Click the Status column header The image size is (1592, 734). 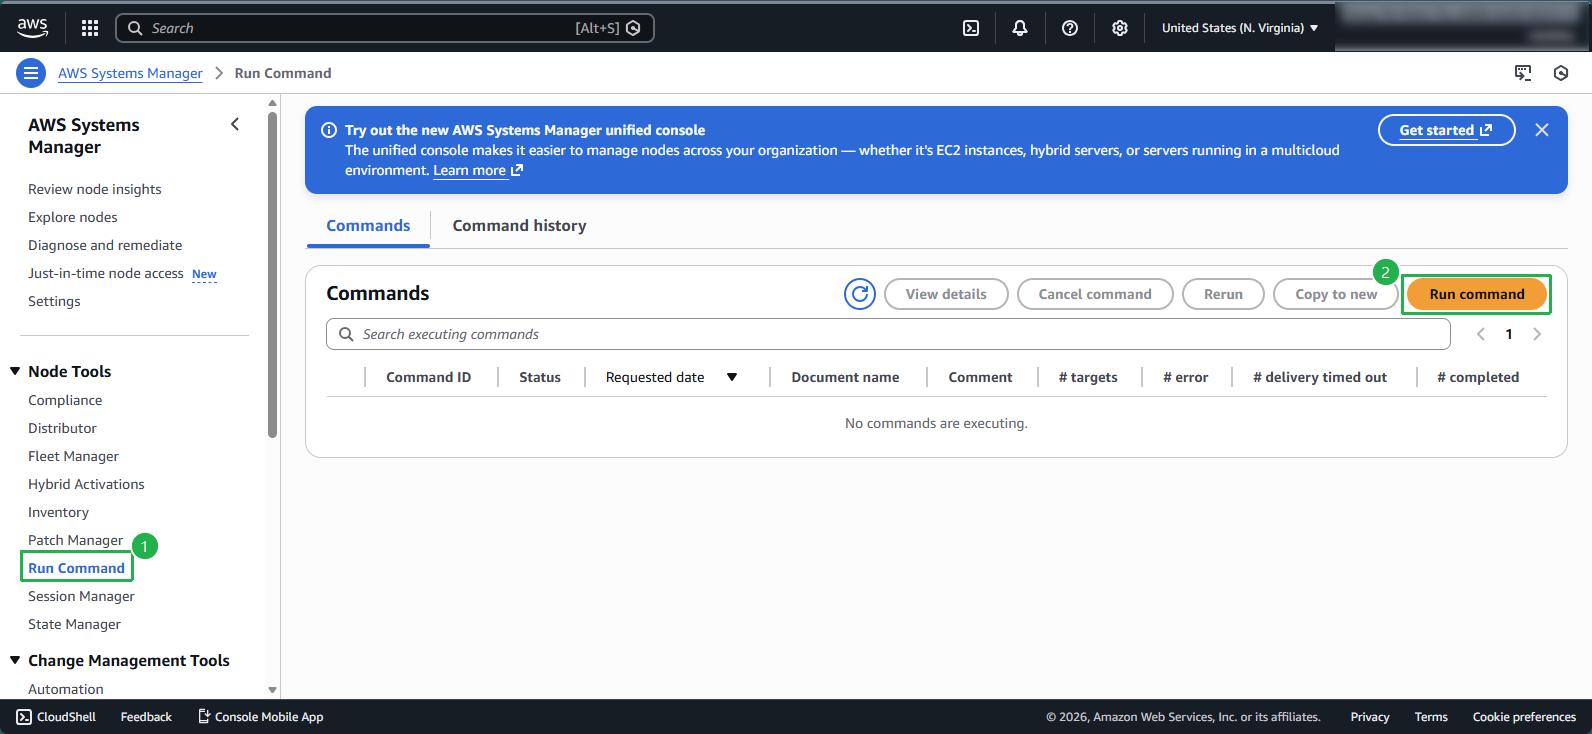pos(540,377)
